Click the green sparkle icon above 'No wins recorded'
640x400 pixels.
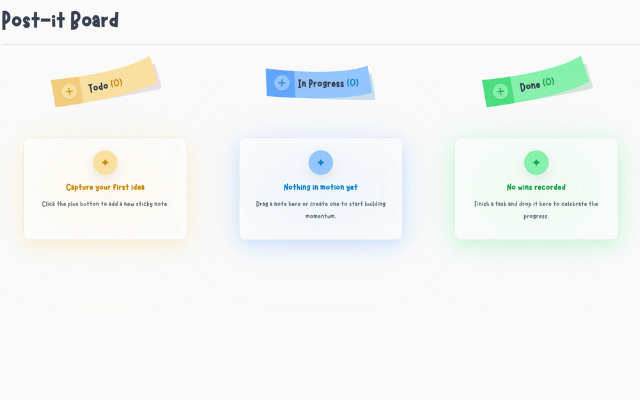pos(536,162)
